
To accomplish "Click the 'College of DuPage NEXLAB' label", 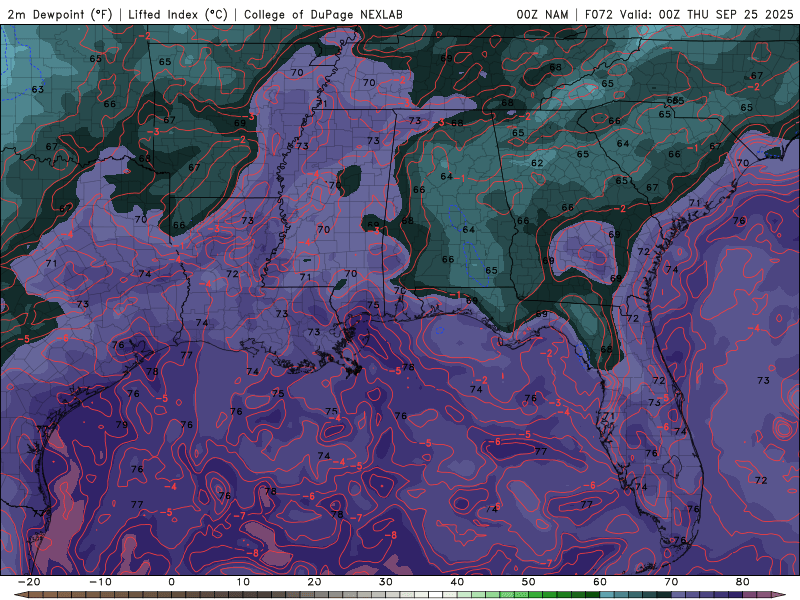I will click(323, 15).
